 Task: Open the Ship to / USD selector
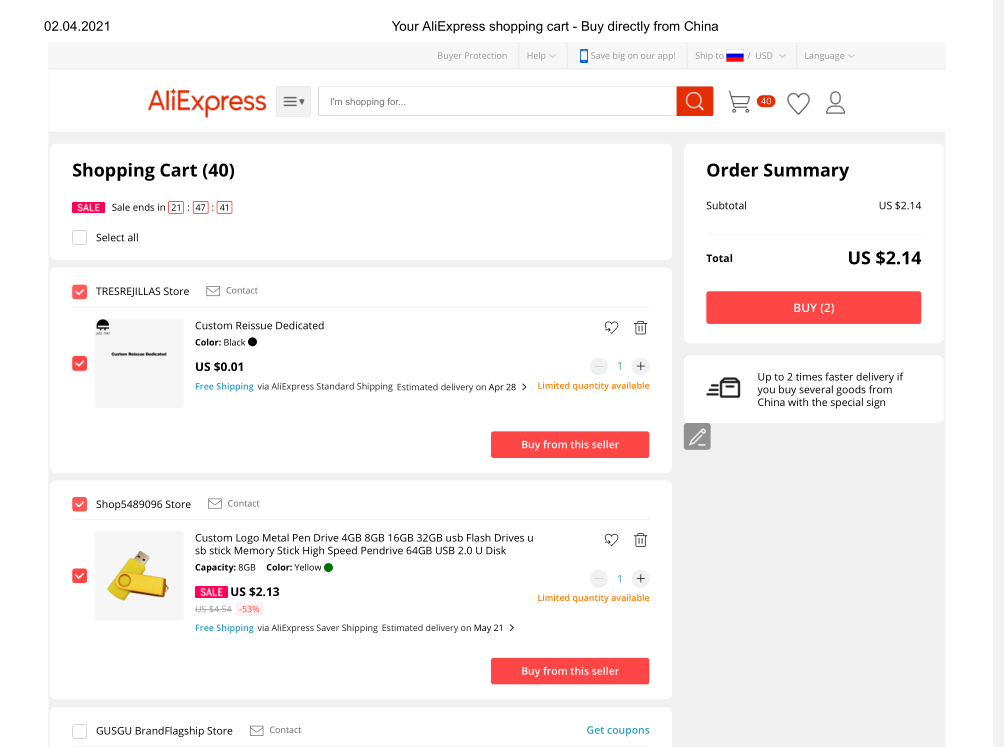(x=740, y=56)
